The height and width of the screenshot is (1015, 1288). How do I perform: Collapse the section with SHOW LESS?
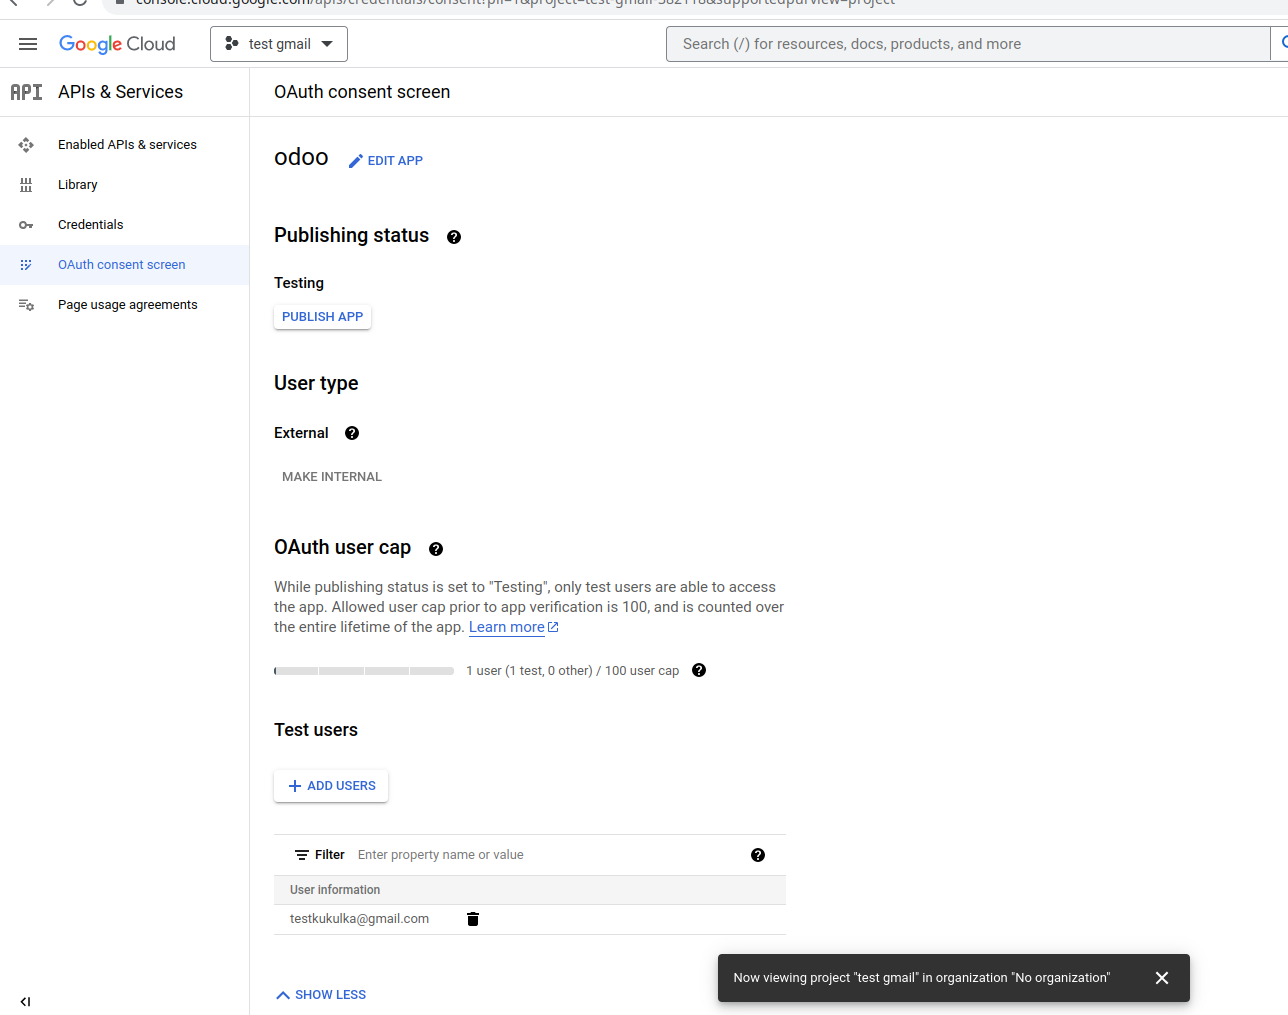coord(321,995)
